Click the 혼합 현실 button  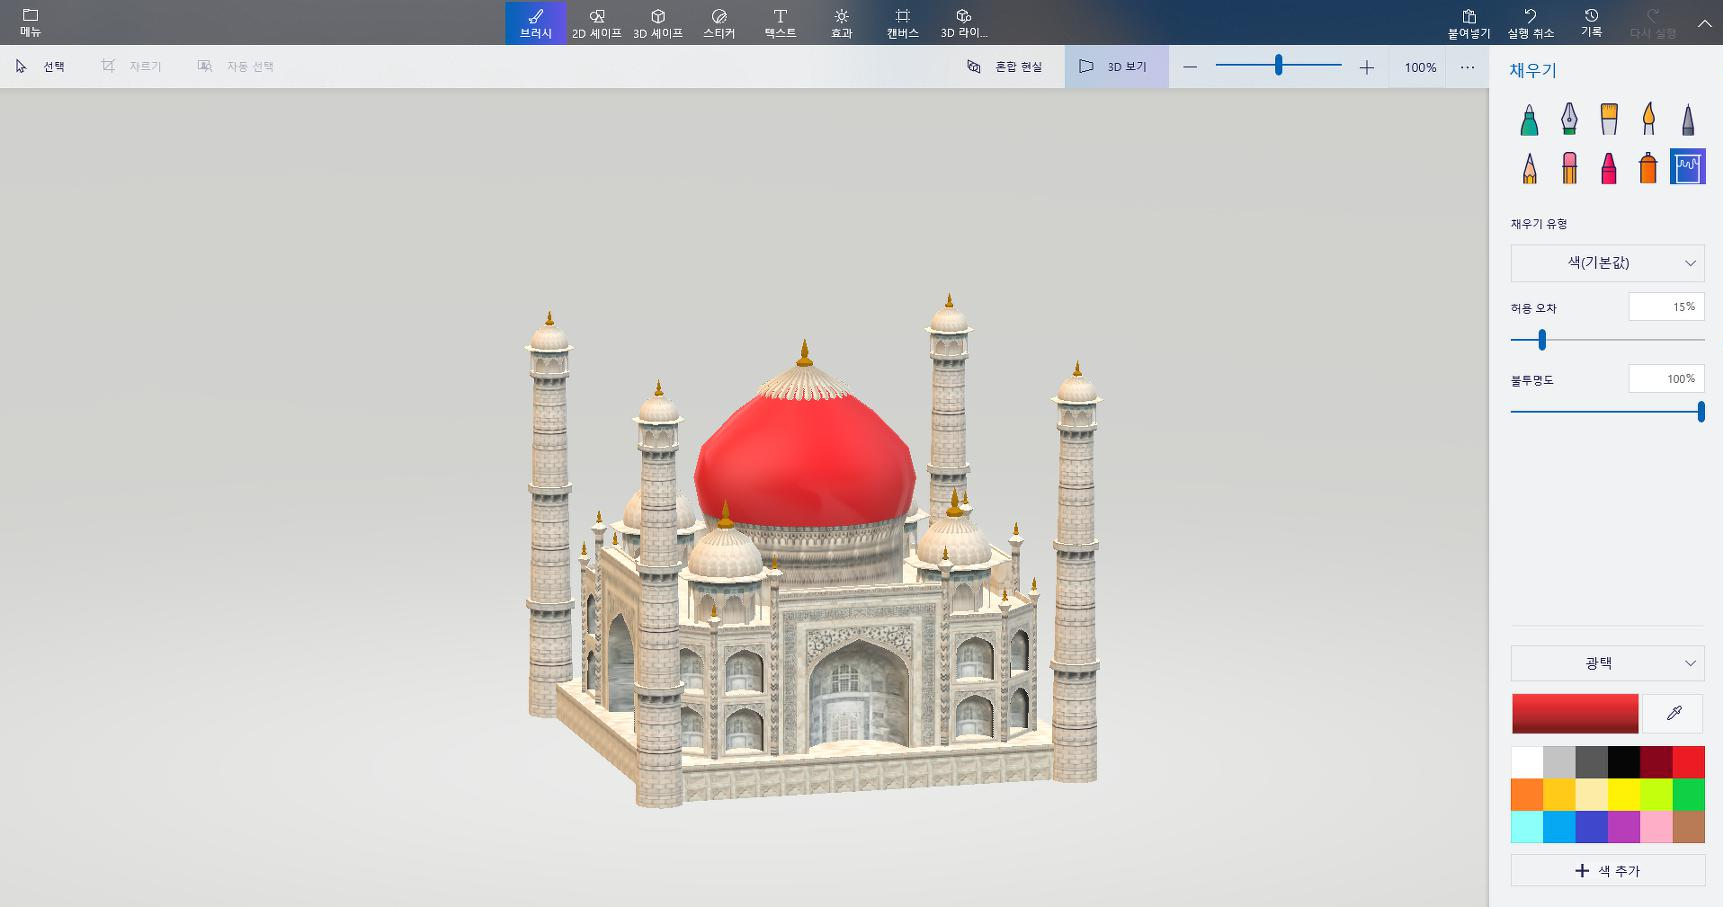coord(1004,66)
